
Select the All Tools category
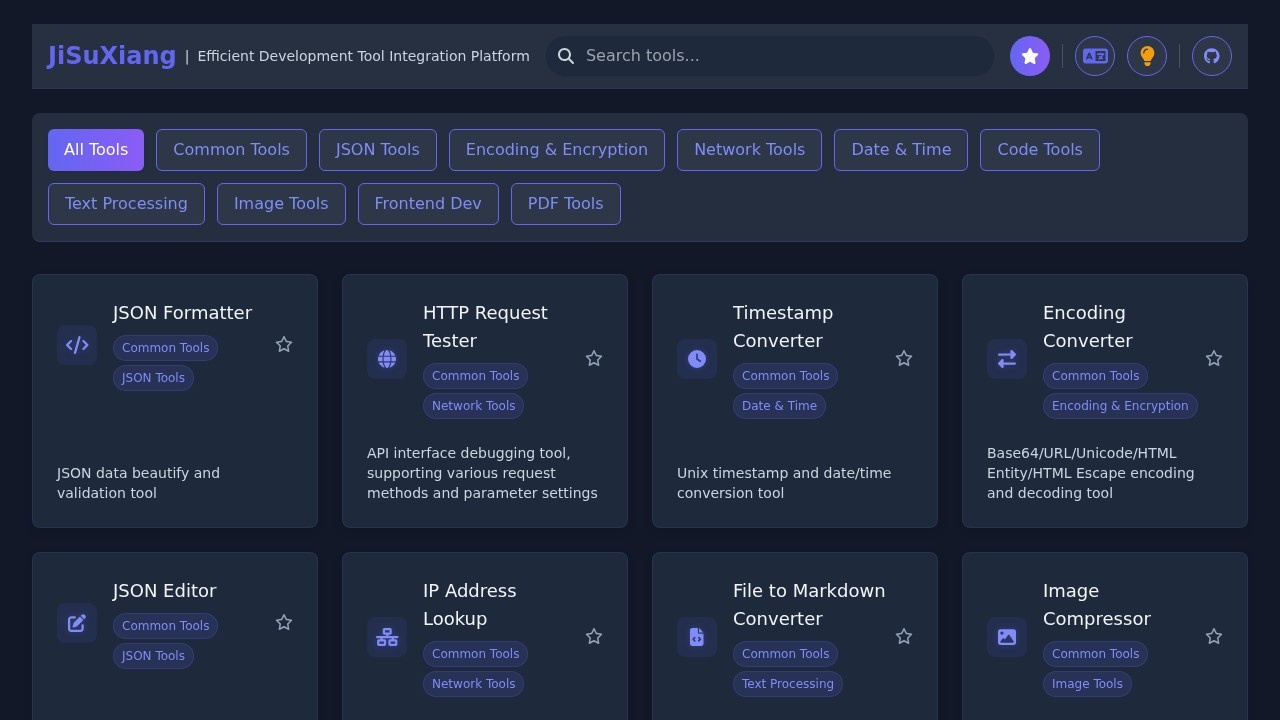click(x=96, y=150)
